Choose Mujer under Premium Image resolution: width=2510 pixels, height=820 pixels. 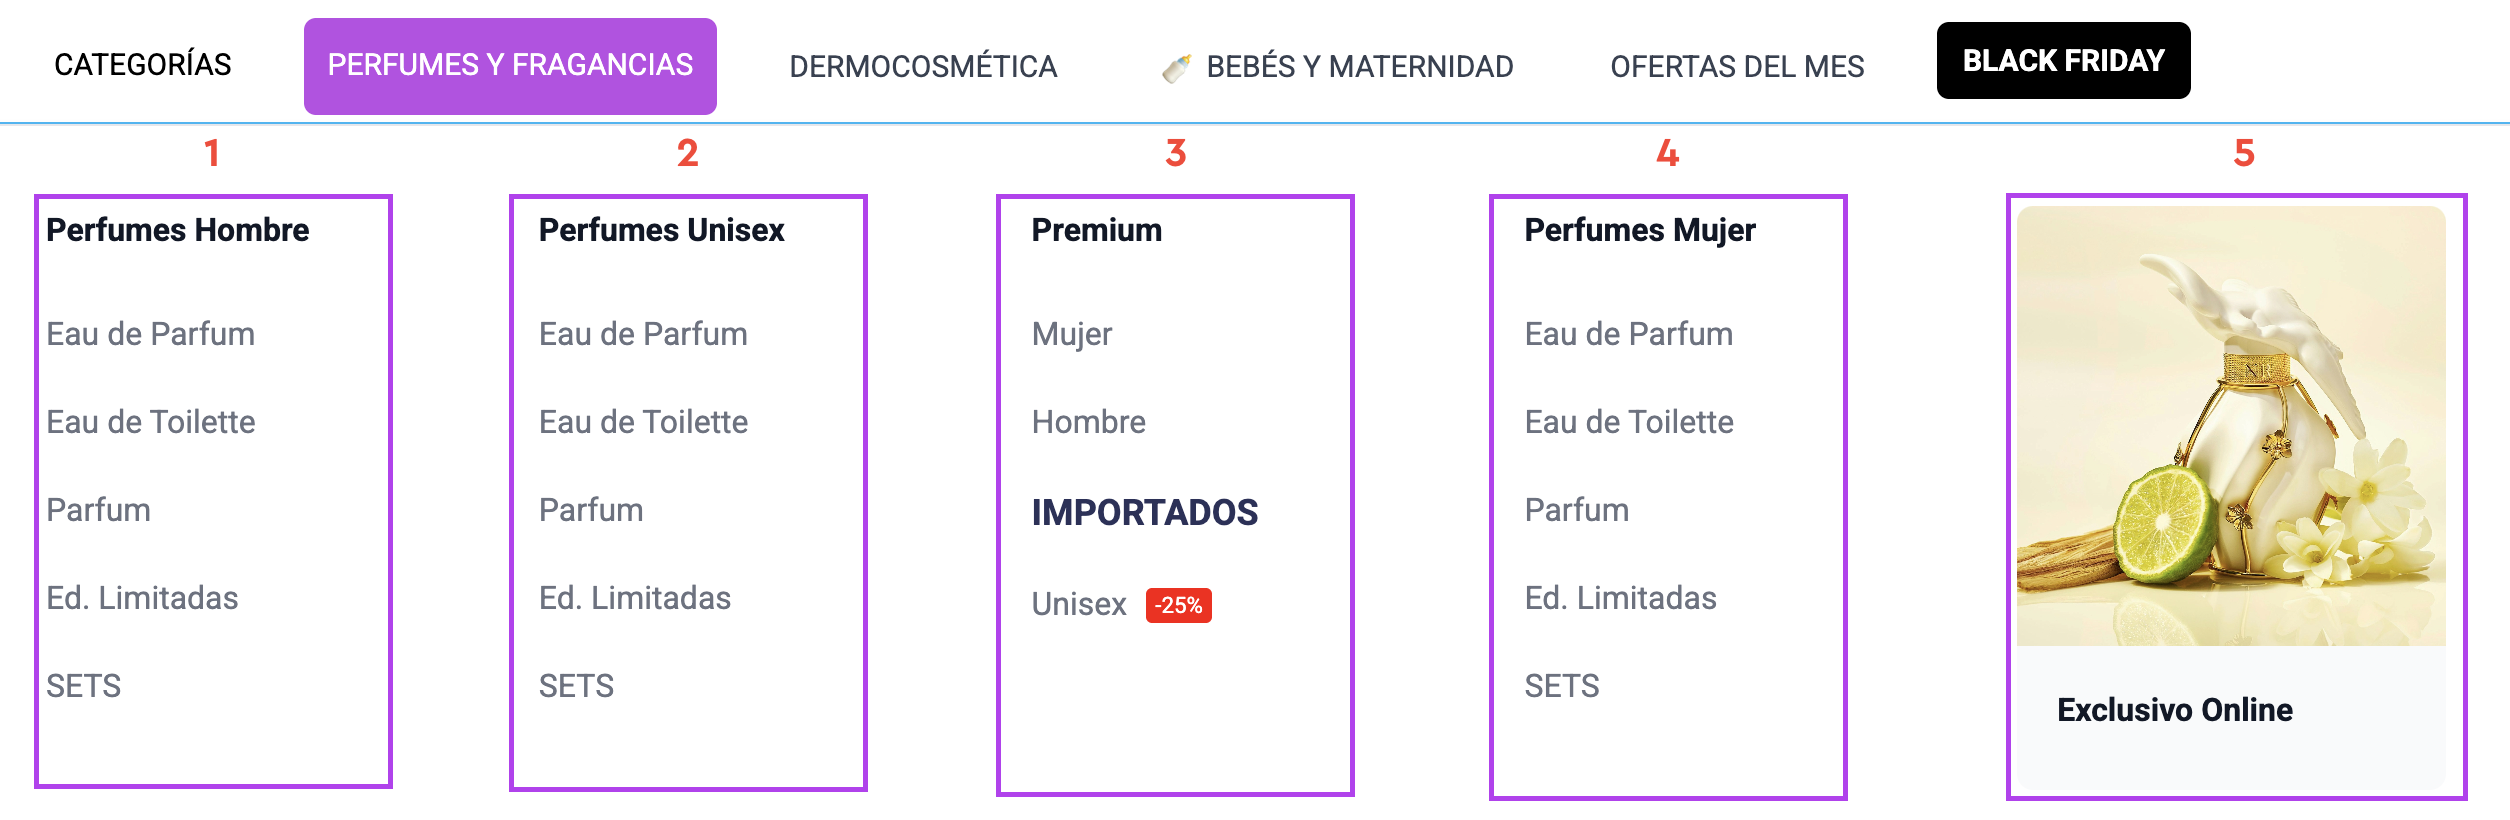1071,334
